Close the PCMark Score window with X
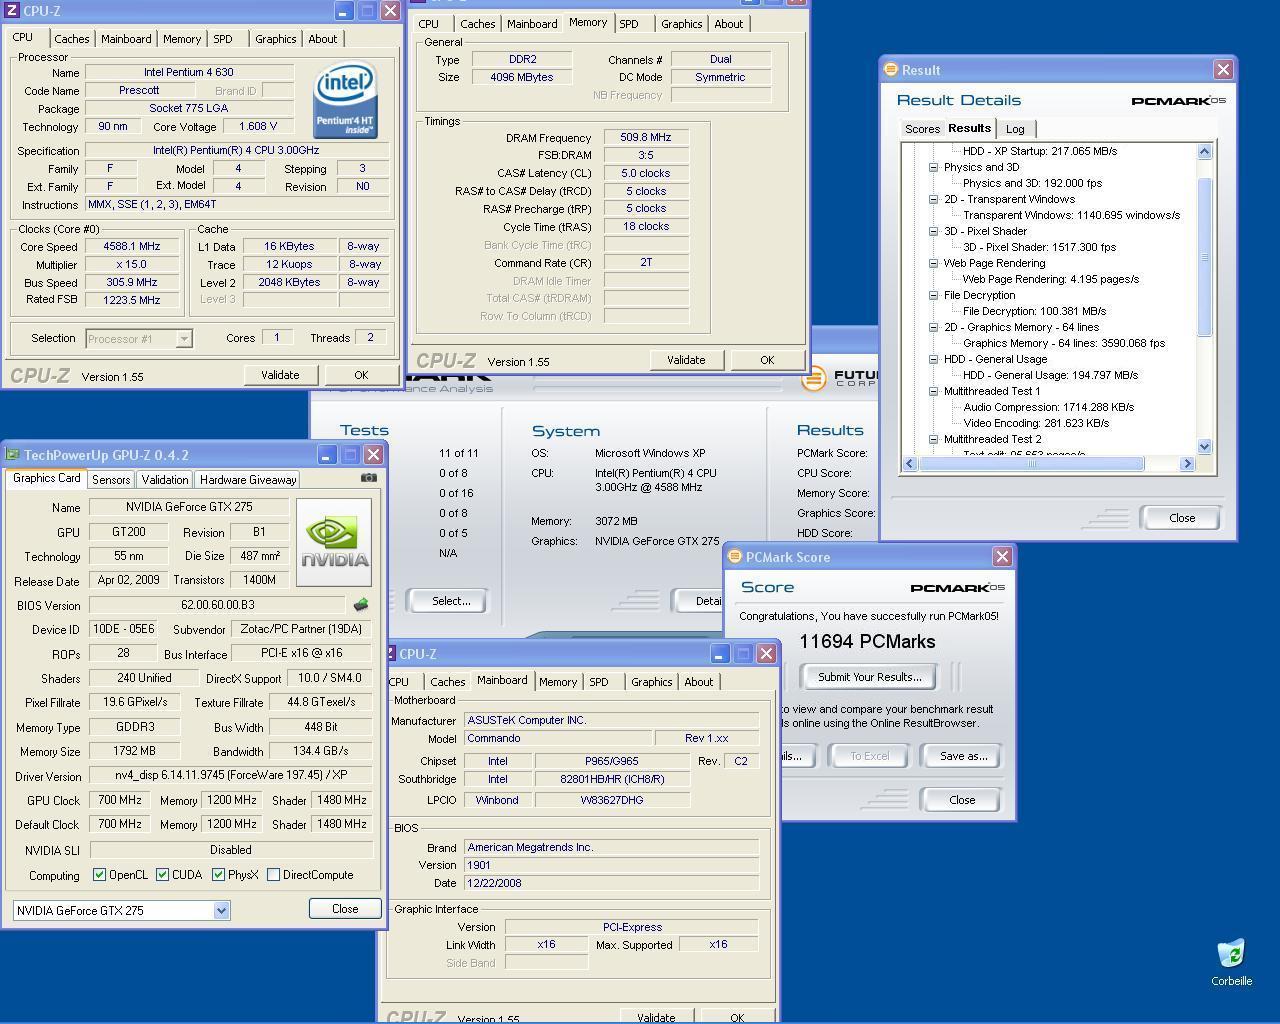 (1002, 557)
